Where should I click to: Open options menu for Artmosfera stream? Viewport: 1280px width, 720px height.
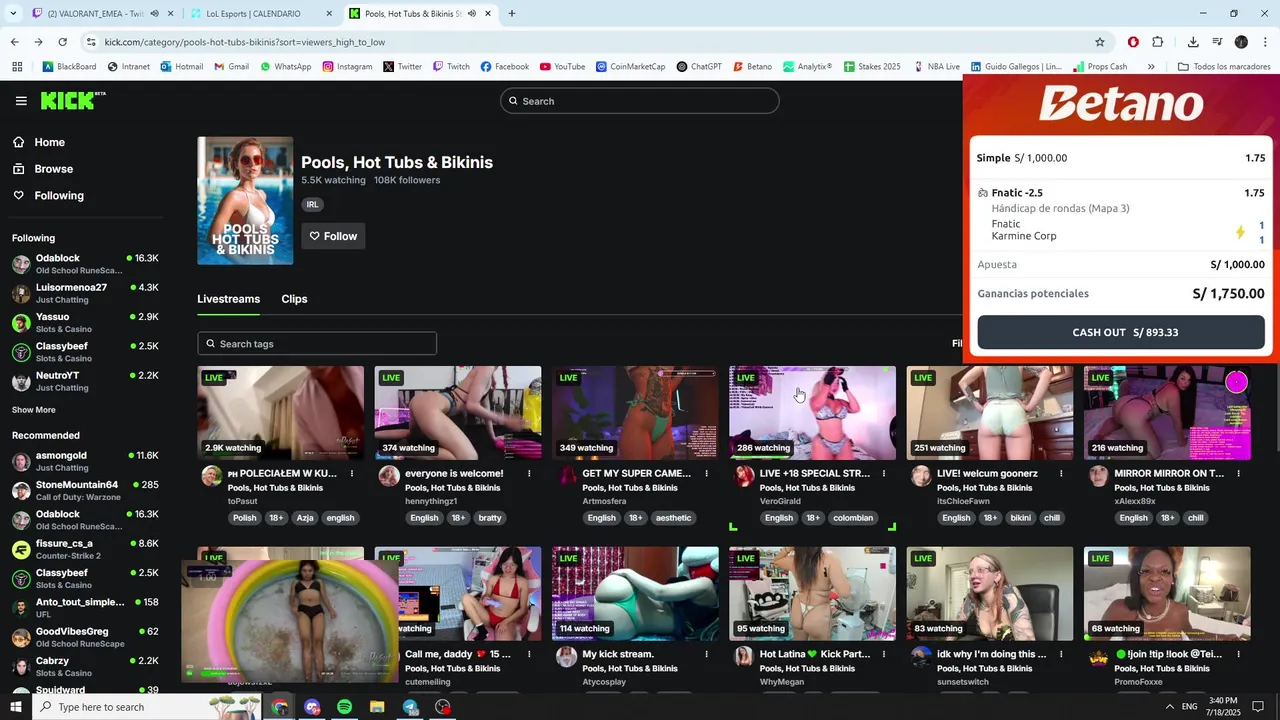[x=707, y=474]
